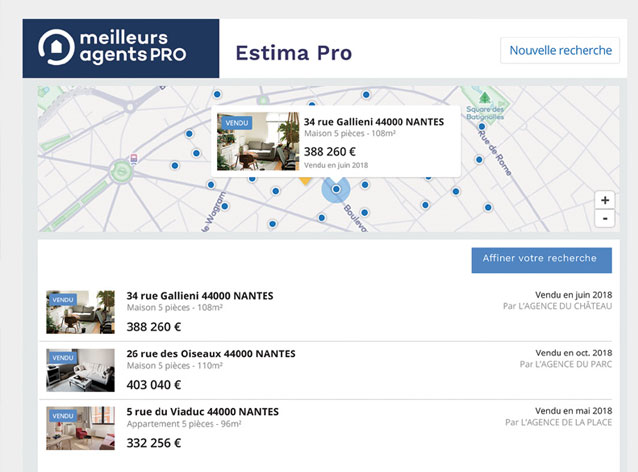Screen dimensions: 638x472
Task: Zoom in the map with plus button
Action: point(605,200)
